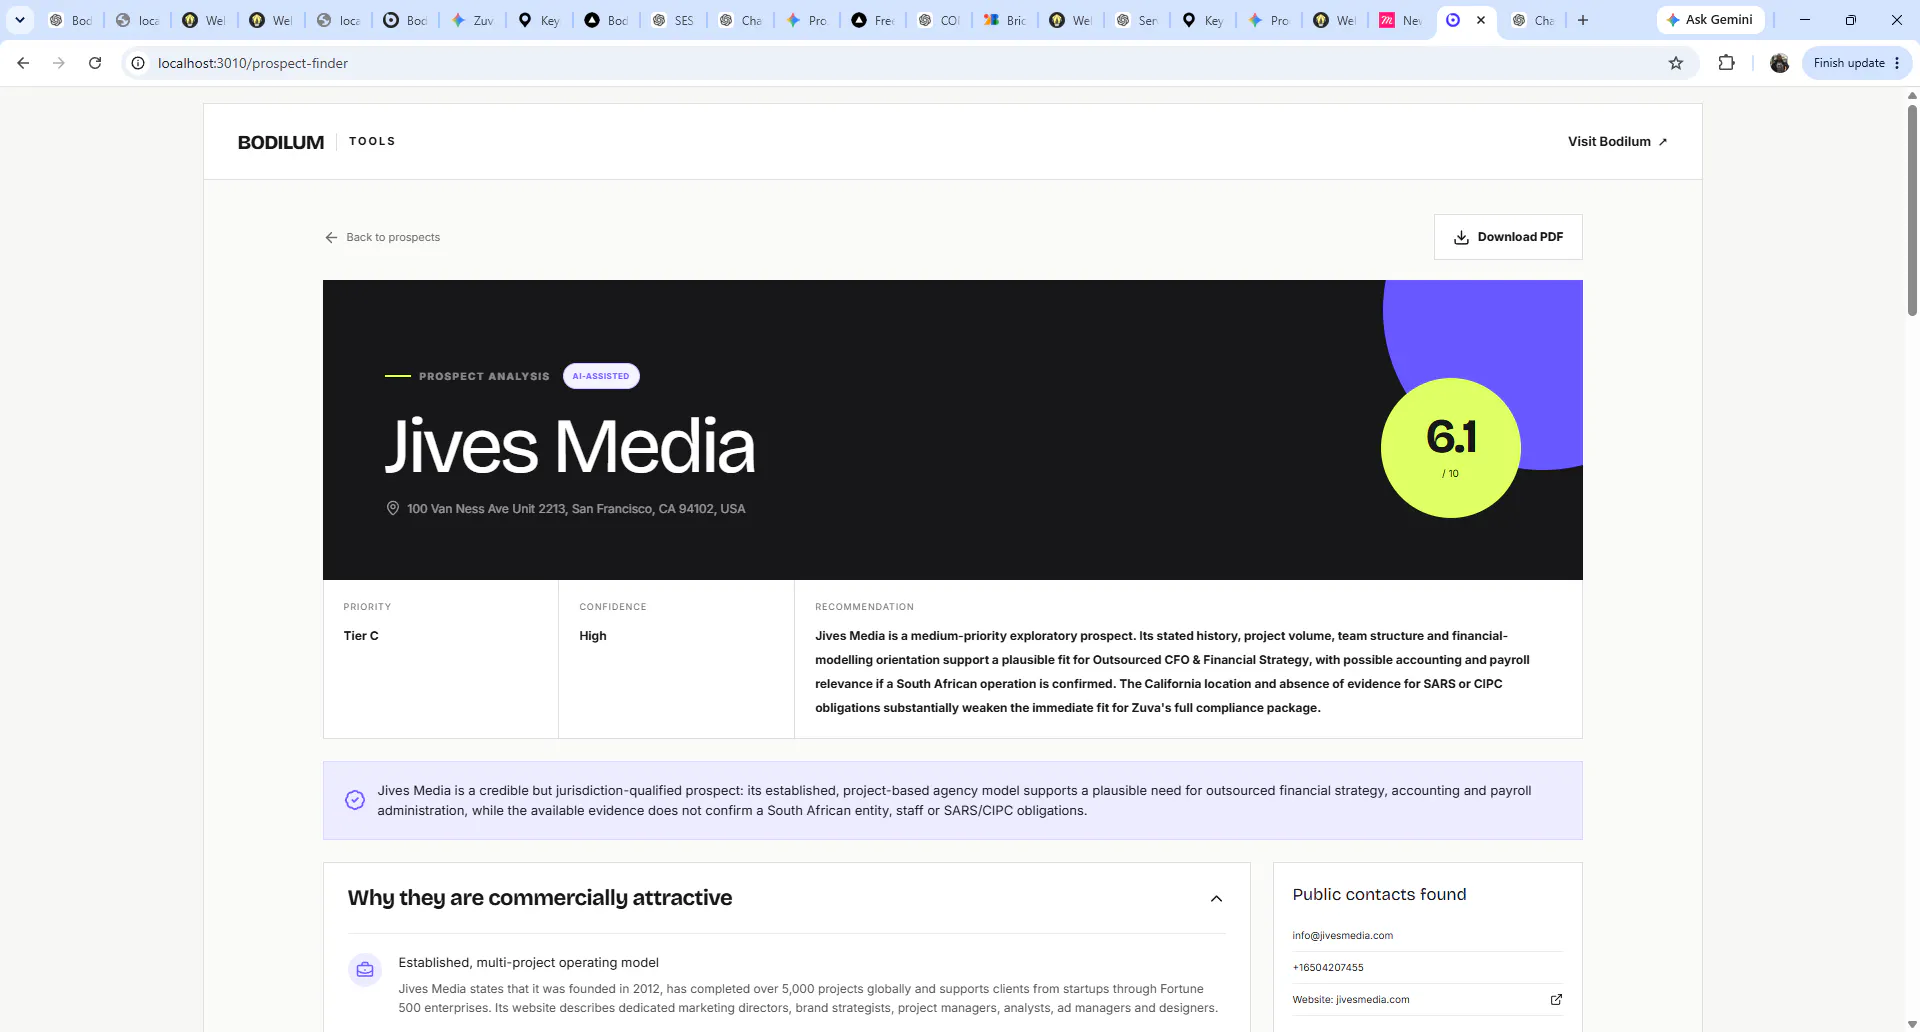Screen dimensions: 1920x1032
Task: Select the Tier C priority value
Action: [361, 636]
